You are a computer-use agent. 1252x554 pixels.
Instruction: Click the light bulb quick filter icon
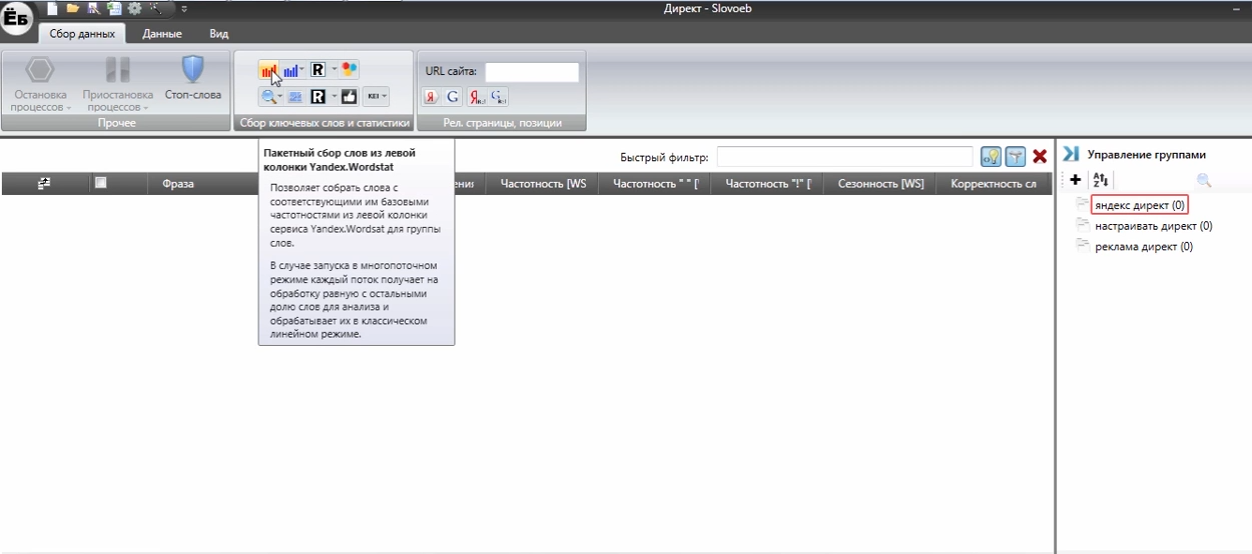pos(991,156)
